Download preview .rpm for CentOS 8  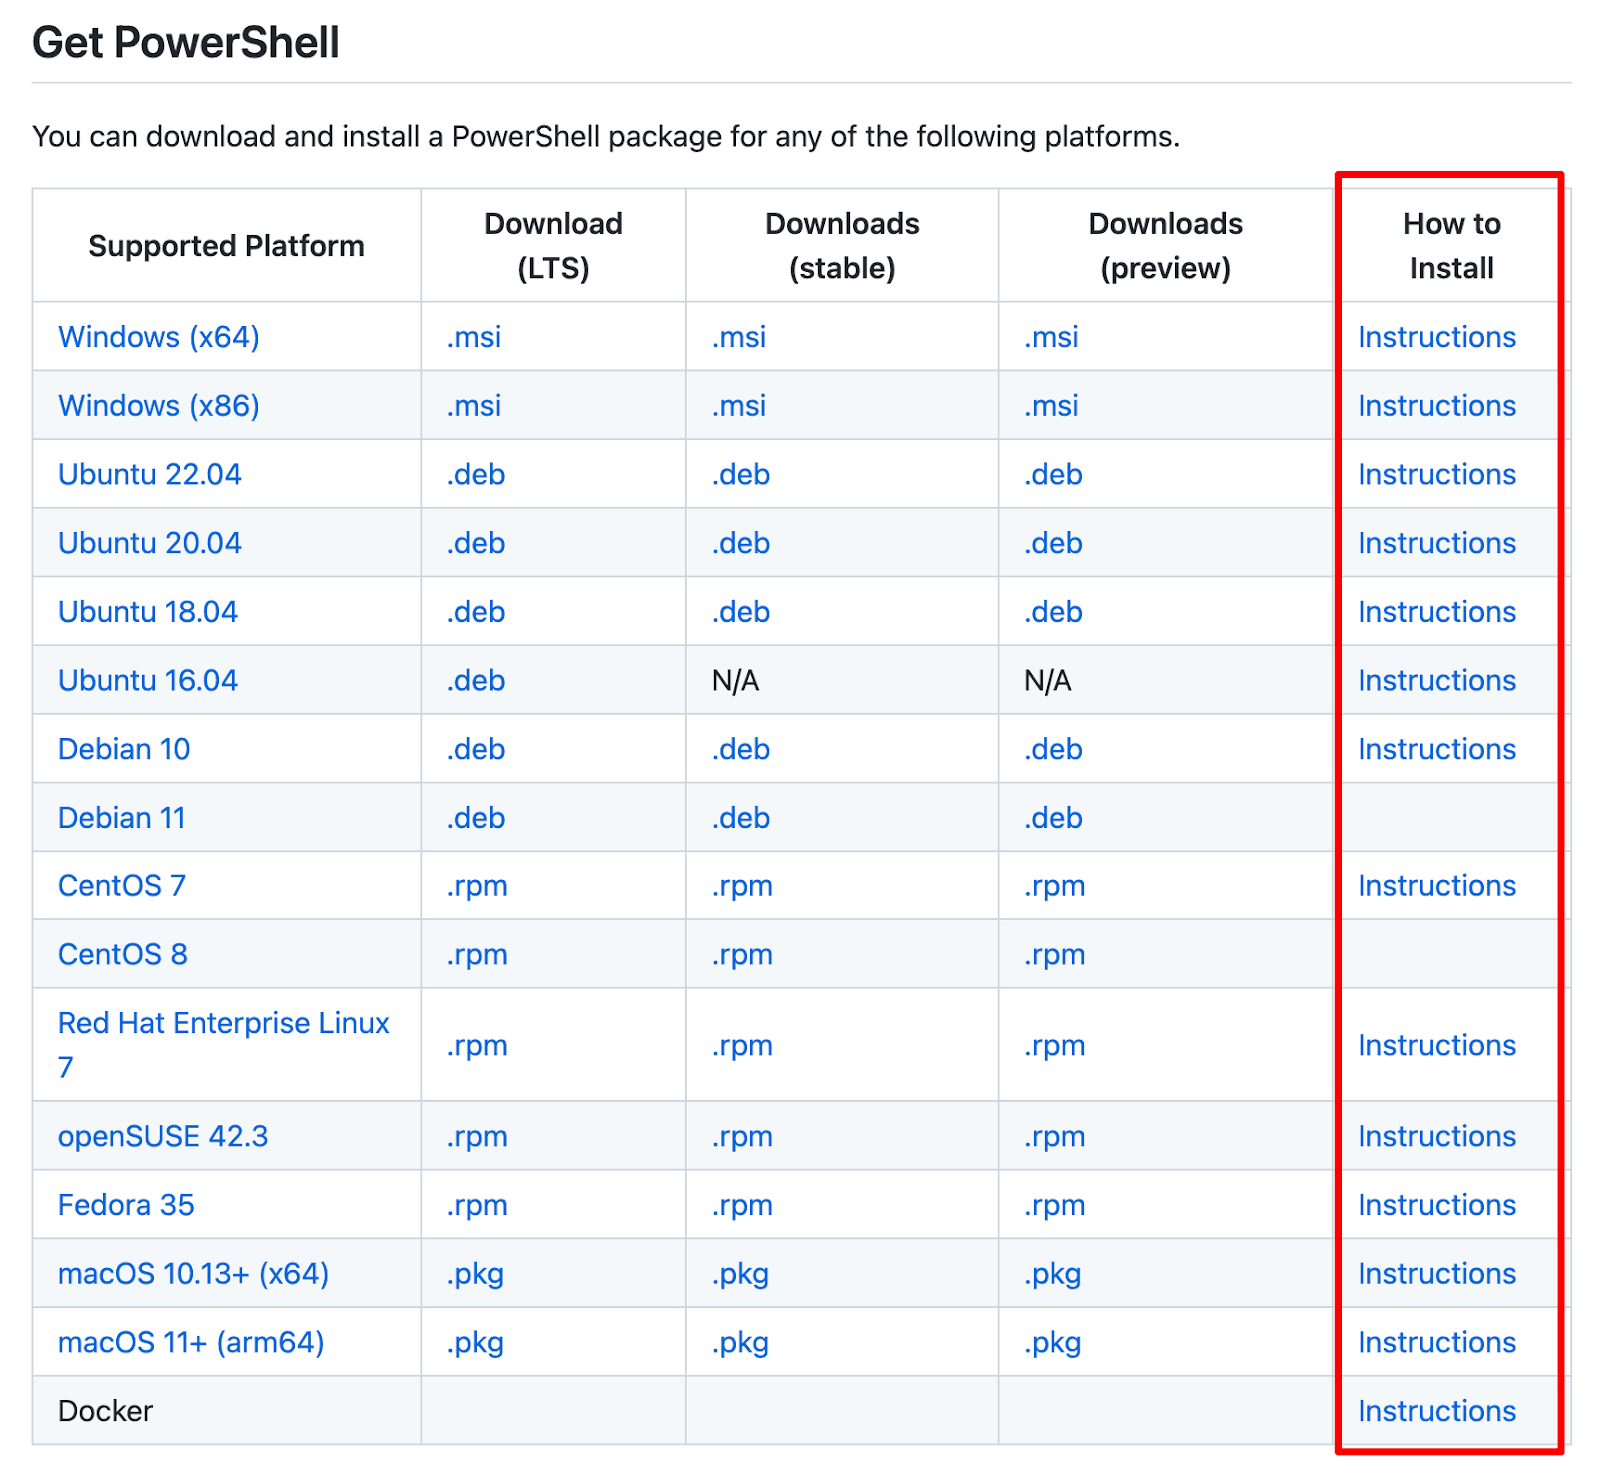1054,955
